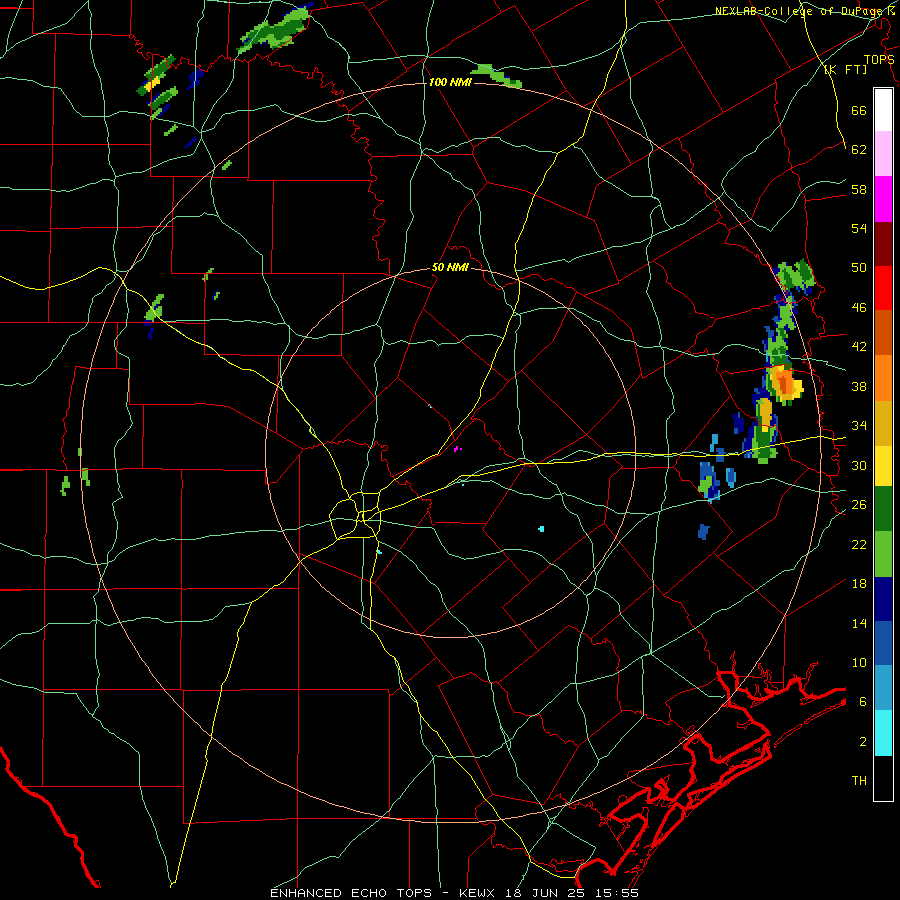
Task: Click the cyan legend swatch beside 2
Action: pyautogui.click(x=883, y=733)
